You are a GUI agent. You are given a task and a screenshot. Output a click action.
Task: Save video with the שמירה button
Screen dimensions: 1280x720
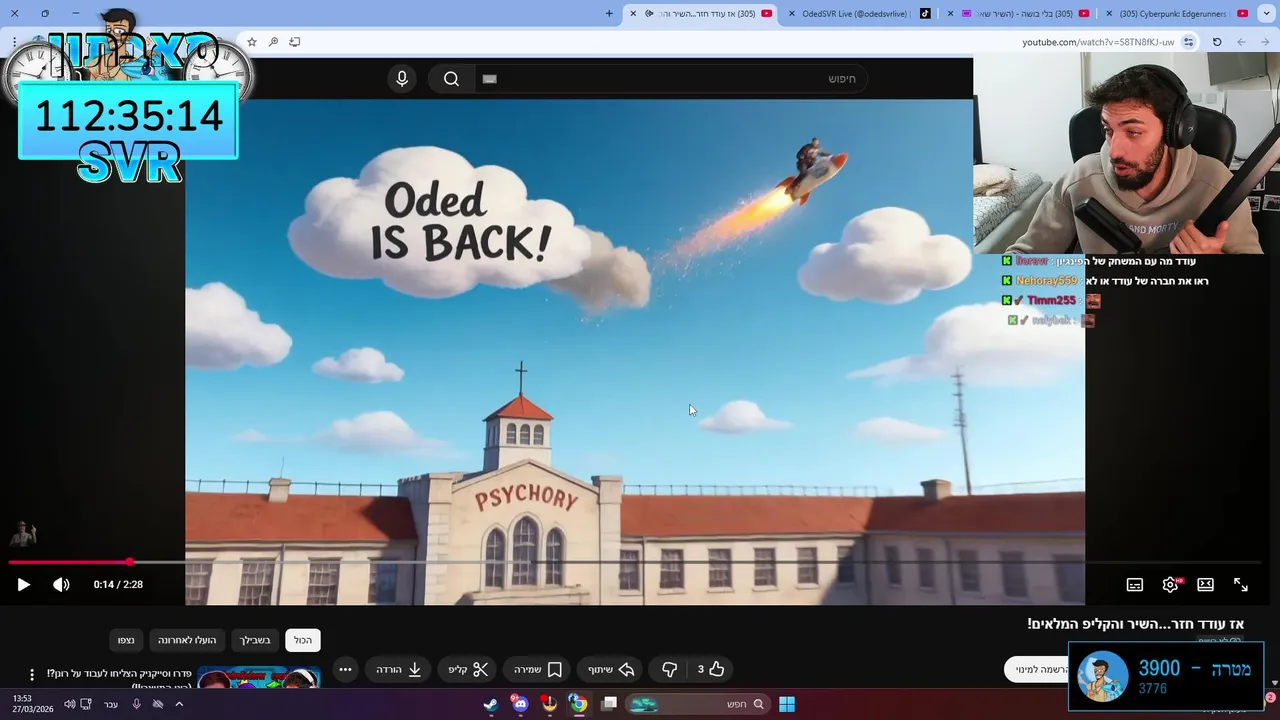tap(538, 669)
